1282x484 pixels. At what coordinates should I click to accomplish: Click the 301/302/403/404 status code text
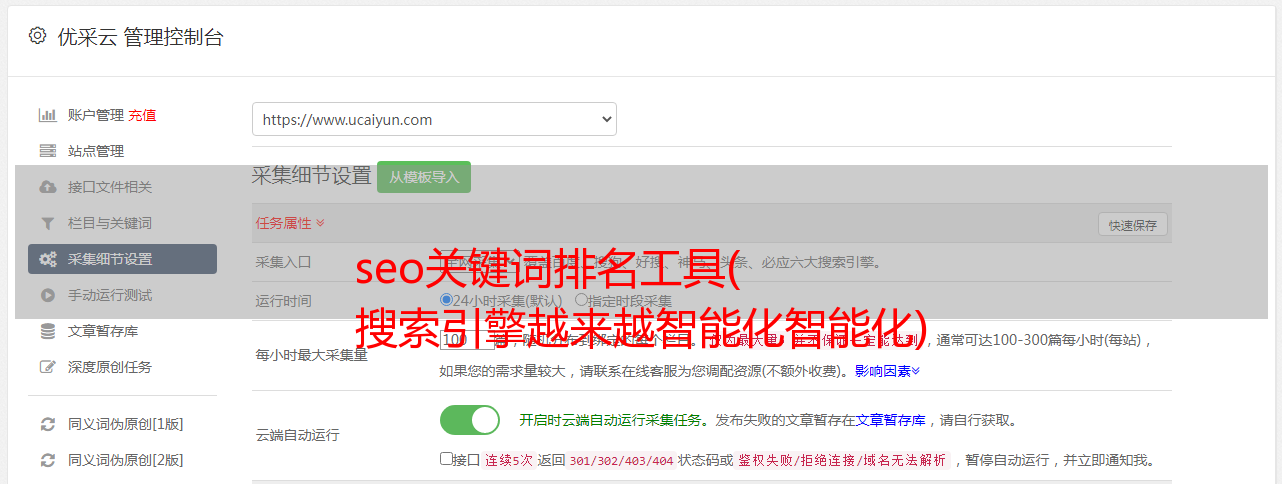[x=621, y=460]
